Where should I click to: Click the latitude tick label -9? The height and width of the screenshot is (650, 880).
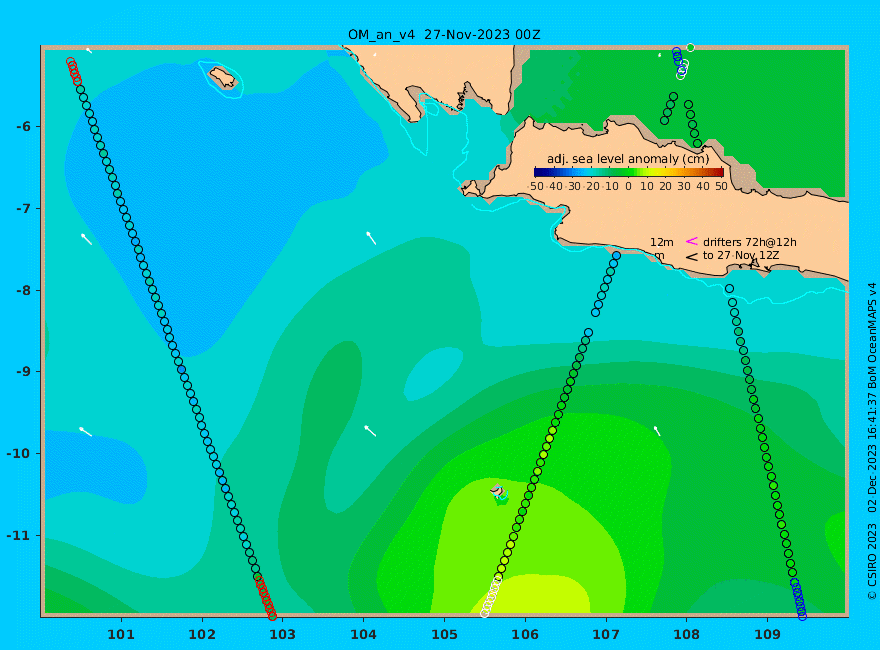point(23,372)
